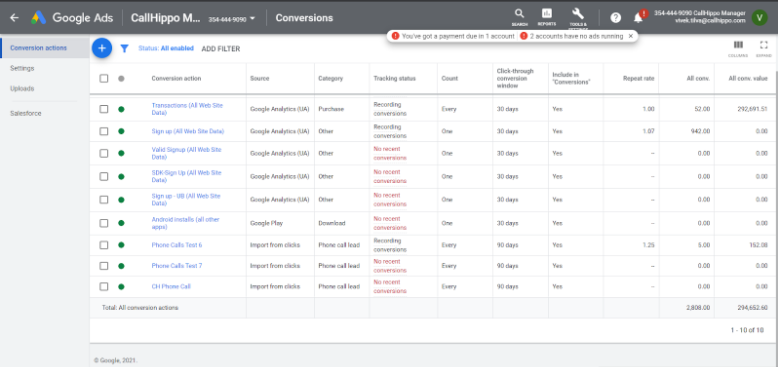The image size is (778, 367).
Task: Open SDK-Sign Up conversion action
Action: [186, 177]
